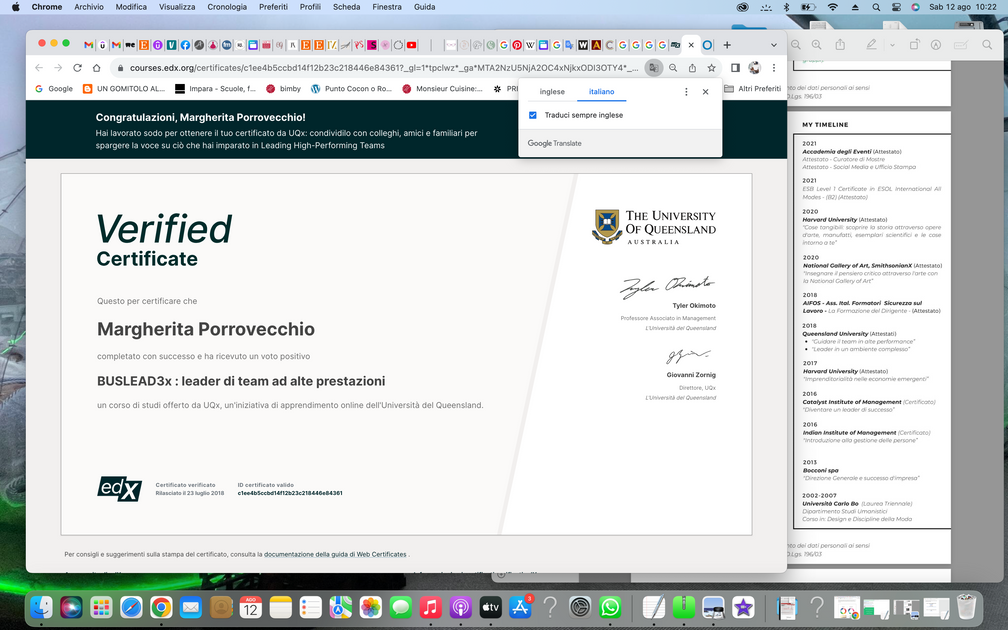Open Calendar from the Dock
The height and width of the screenshot is (630, 1008).
click(251, 607)
